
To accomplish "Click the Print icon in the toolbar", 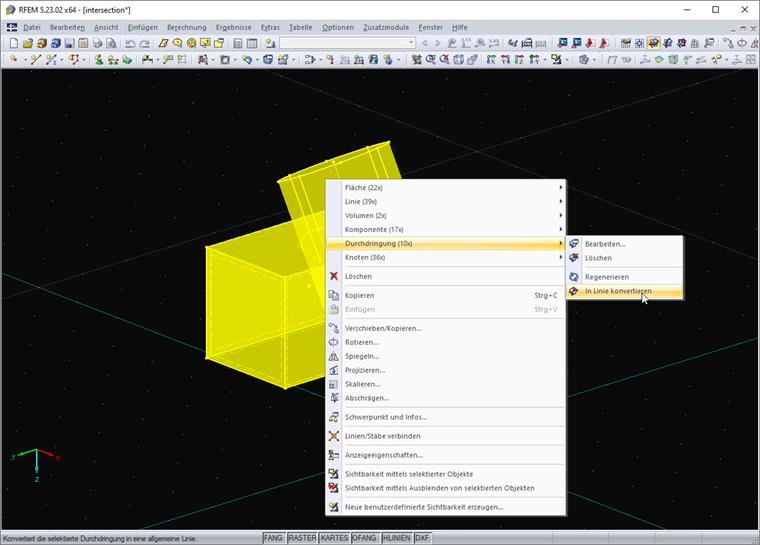I will pyautogui.click(x=96, y=44).
